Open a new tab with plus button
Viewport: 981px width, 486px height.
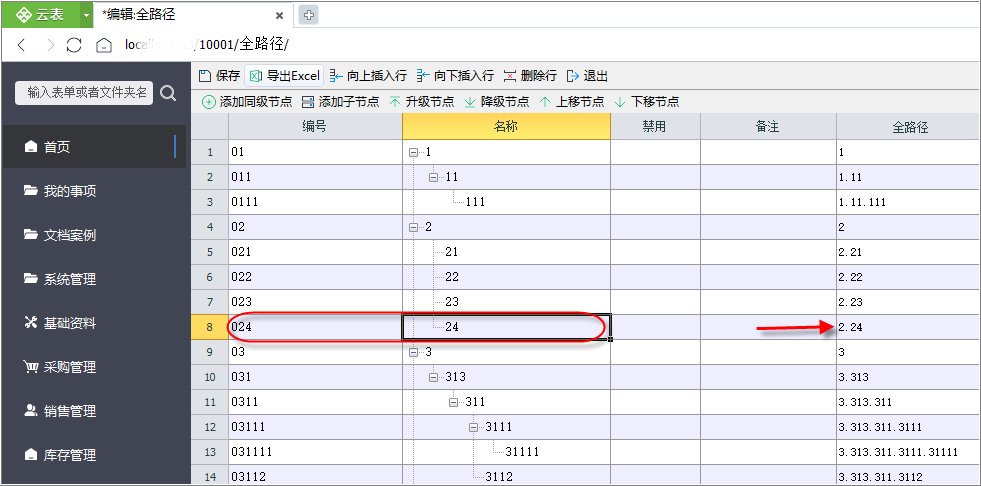(x=308, y=16)
